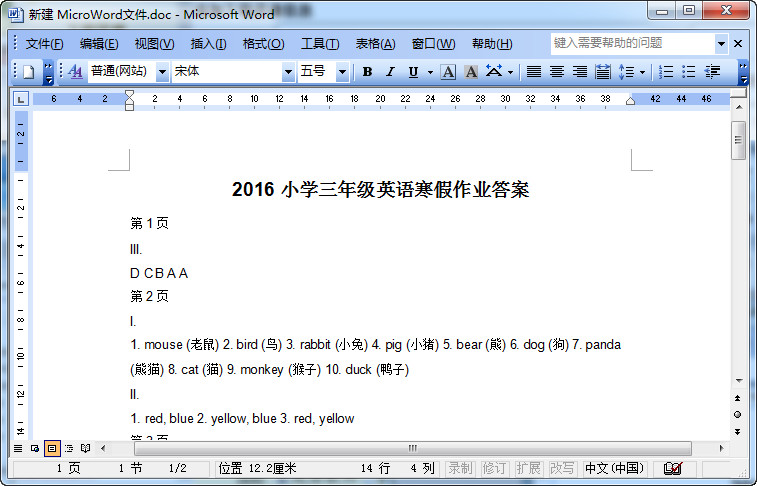Open font size dropdown 五号

tap(342, 72)
